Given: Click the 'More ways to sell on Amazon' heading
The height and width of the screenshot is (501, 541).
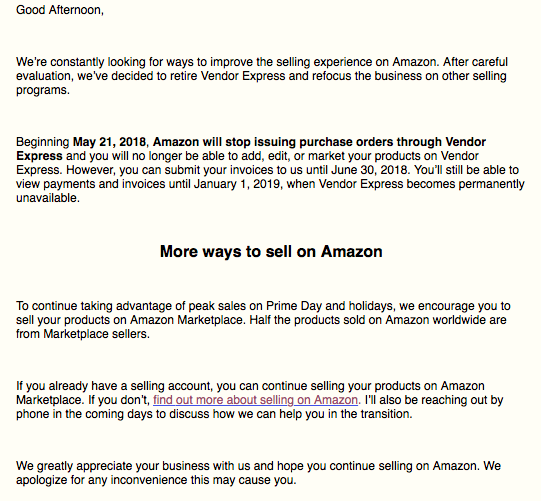Looking at the screenshot, I should [x=271, y=252].
